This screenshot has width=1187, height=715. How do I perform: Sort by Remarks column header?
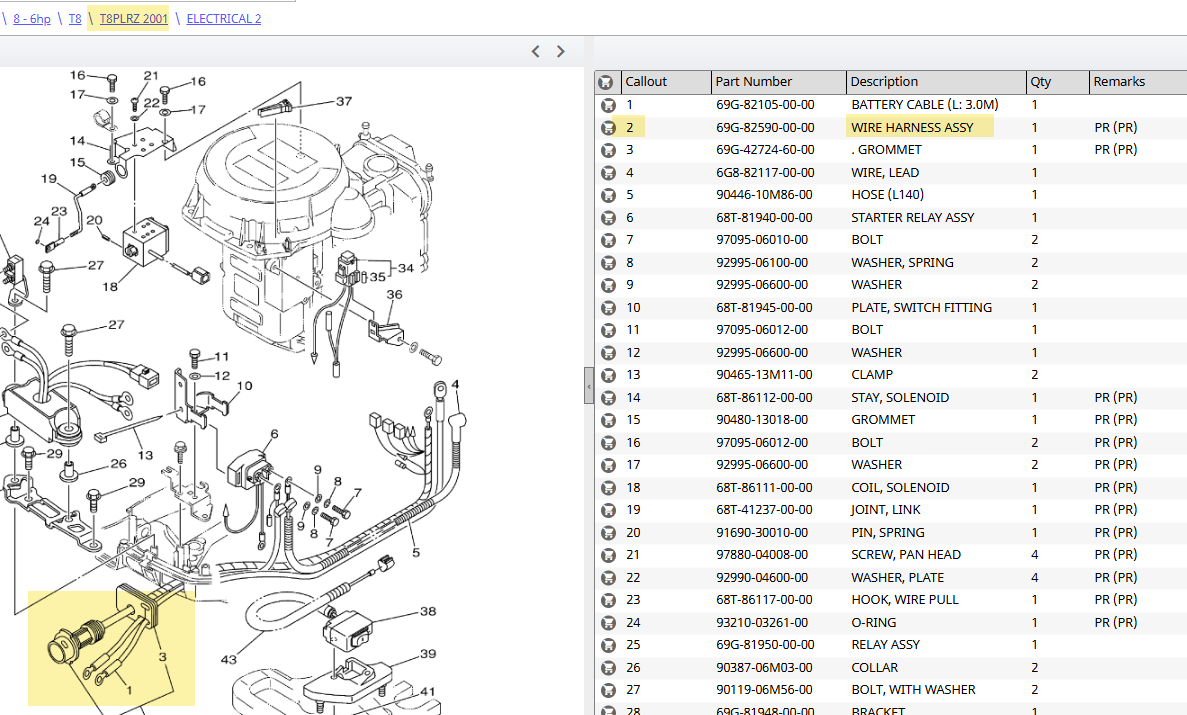pyautogui.click(x=1138, y=82)
